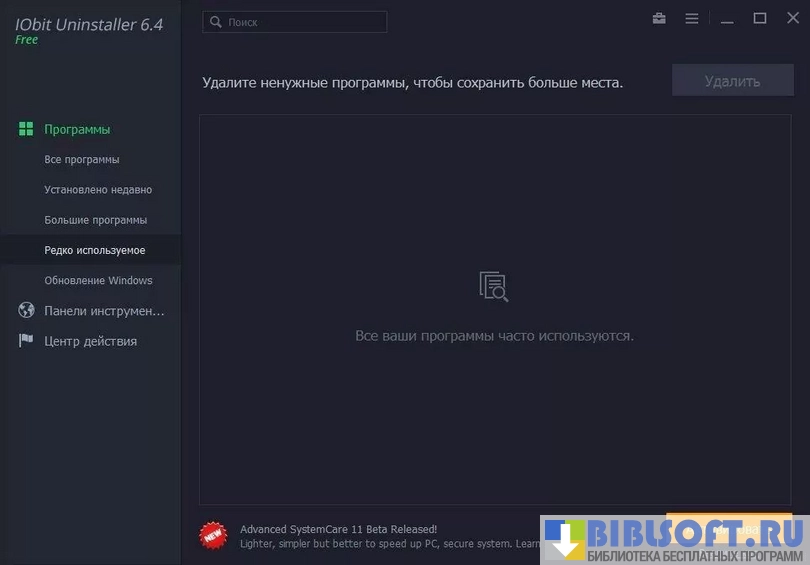Click the flag icon for Центр действия
The image size is (810, 565).
click(x=26, y=341)
